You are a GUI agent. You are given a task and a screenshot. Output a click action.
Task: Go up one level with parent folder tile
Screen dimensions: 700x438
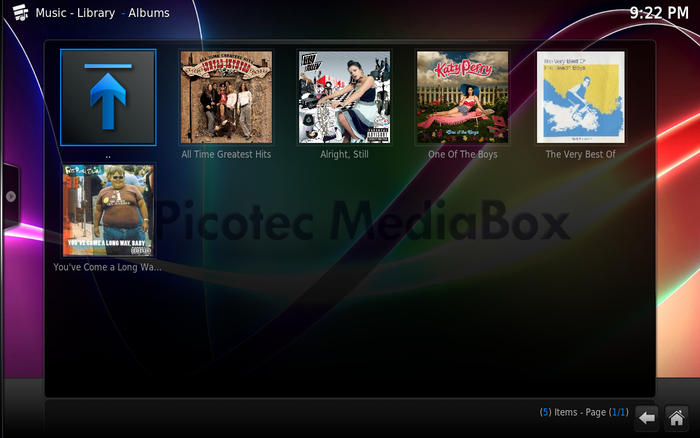coord(108,97)
